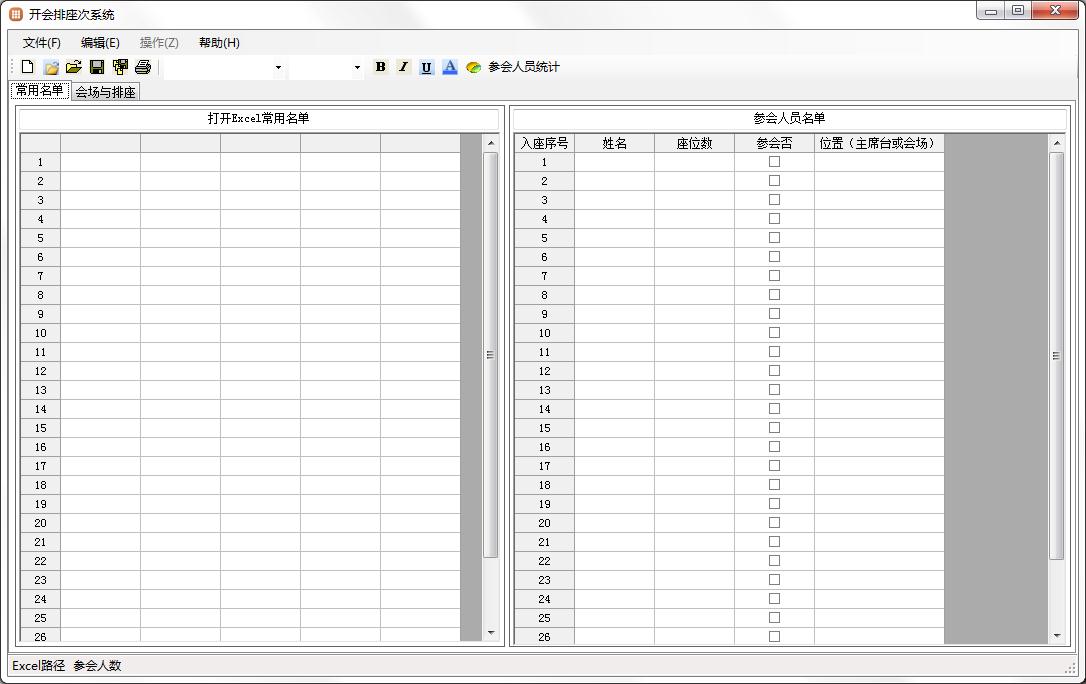Image resolution: width=1086 pixels, height=684 pixels.
Task: Click the multiple floppy disks save-all icon
Action: [x=121, y=66]
